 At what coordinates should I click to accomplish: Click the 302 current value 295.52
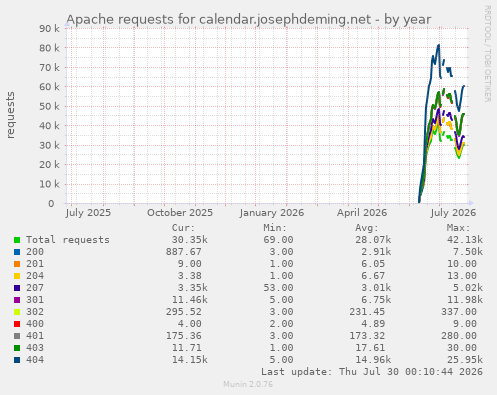(x=184, y=312)
